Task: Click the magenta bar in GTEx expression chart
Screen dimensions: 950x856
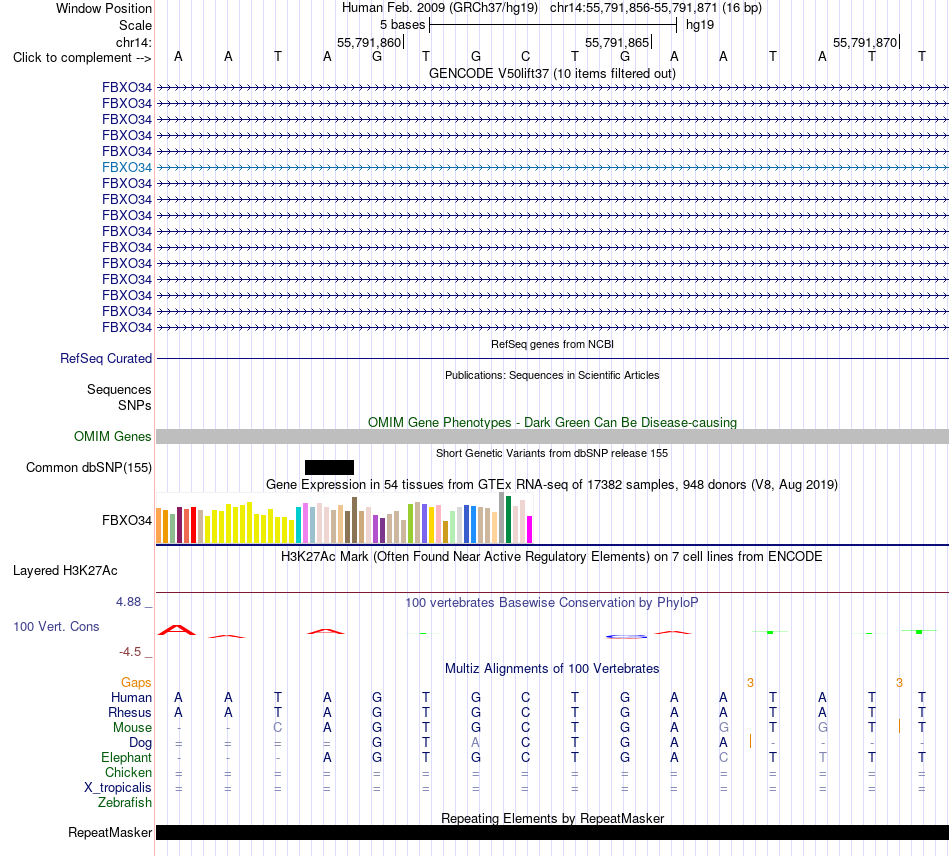Action: [530, 529]
